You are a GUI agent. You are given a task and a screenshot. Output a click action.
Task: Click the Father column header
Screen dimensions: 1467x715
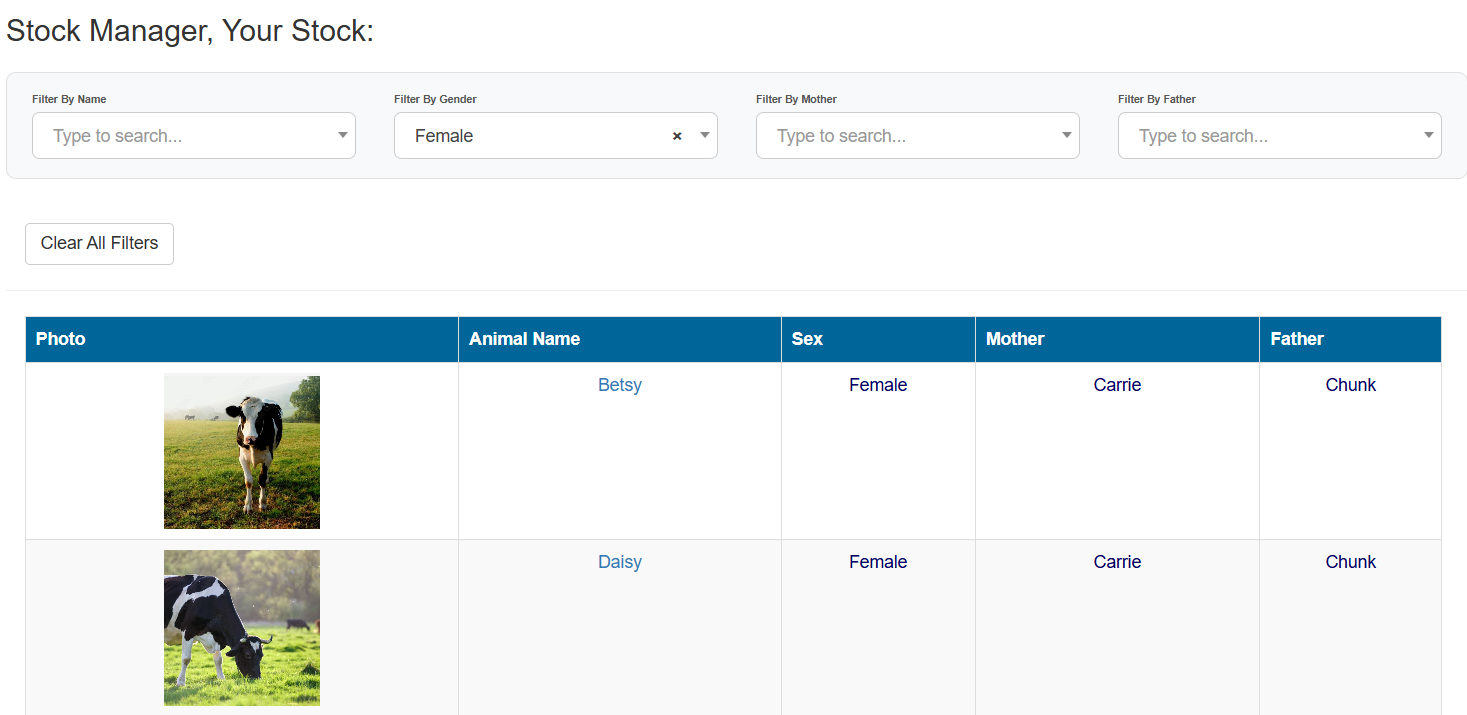(1350, 339)
